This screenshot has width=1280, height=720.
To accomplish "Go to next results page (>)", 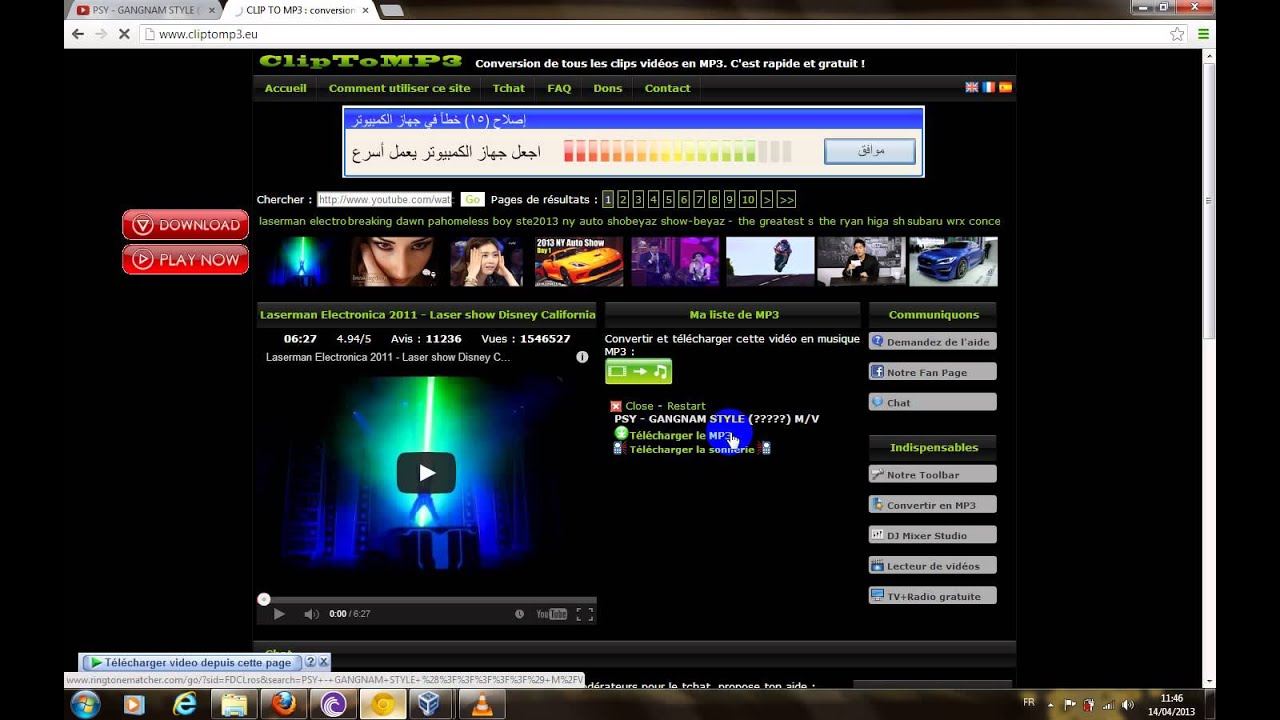I will [767, 200].
